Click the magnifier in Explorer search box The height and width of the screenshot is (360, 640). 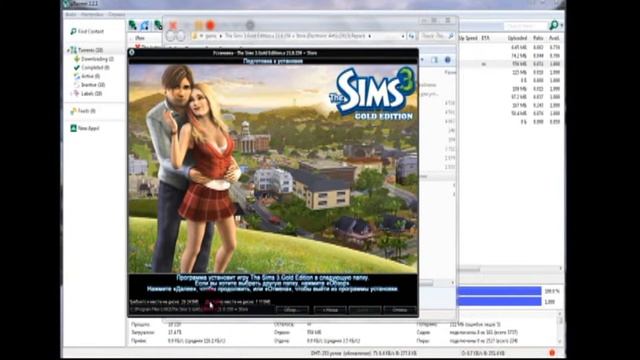[x=451, y=36]
